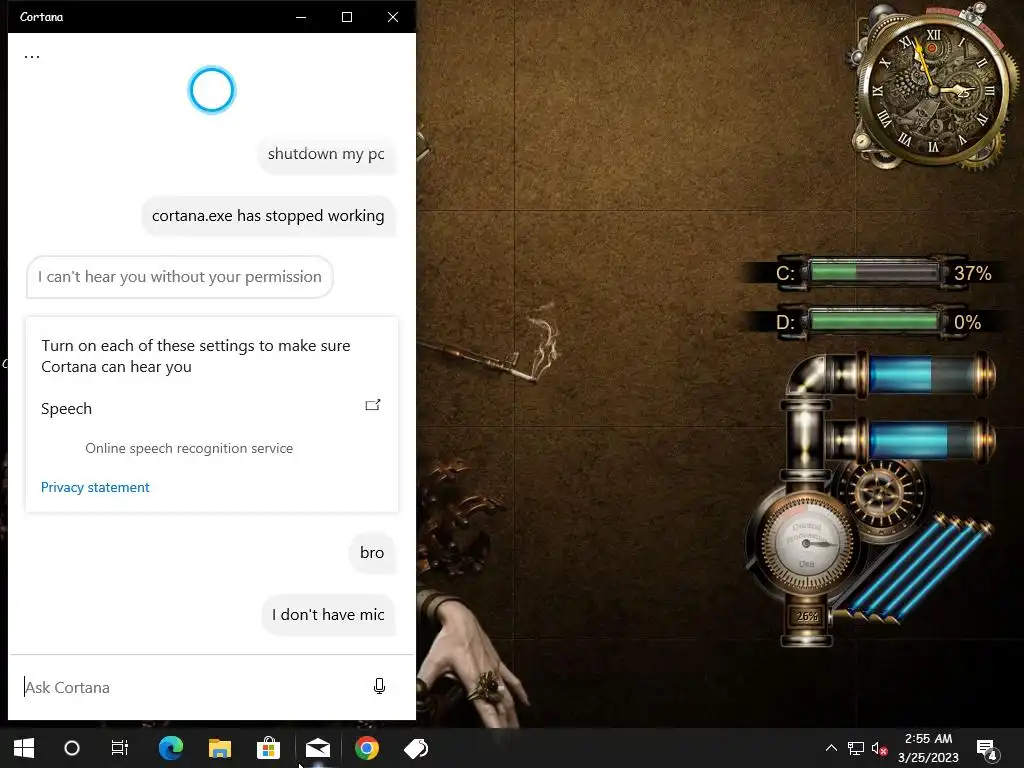Click the Central Processing Unit gauge widget
This screenshot has width=1024, height=768.
point(807,543)
